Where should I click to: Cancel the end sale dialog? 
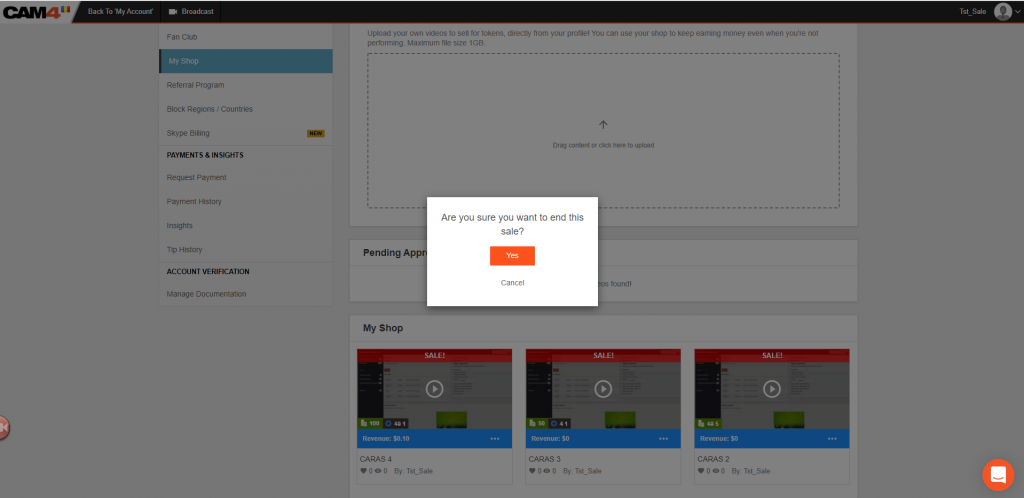[512, 283]
